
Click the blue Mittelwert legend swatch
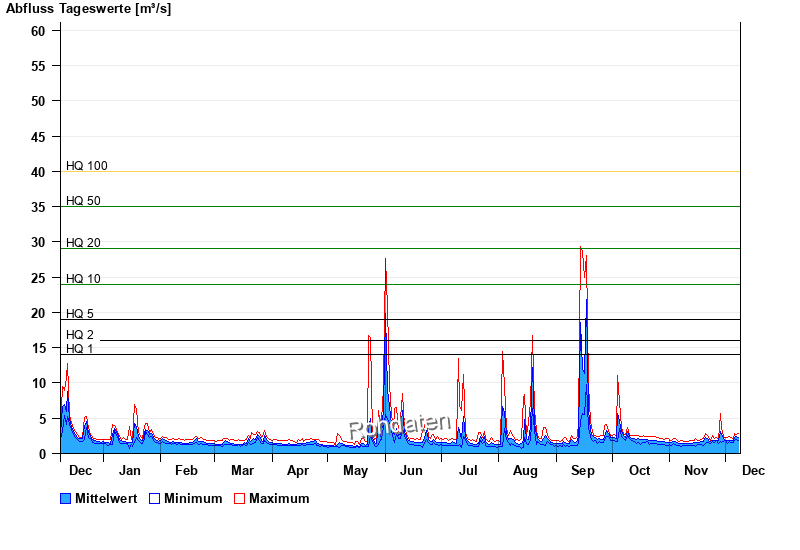(67, 498)
